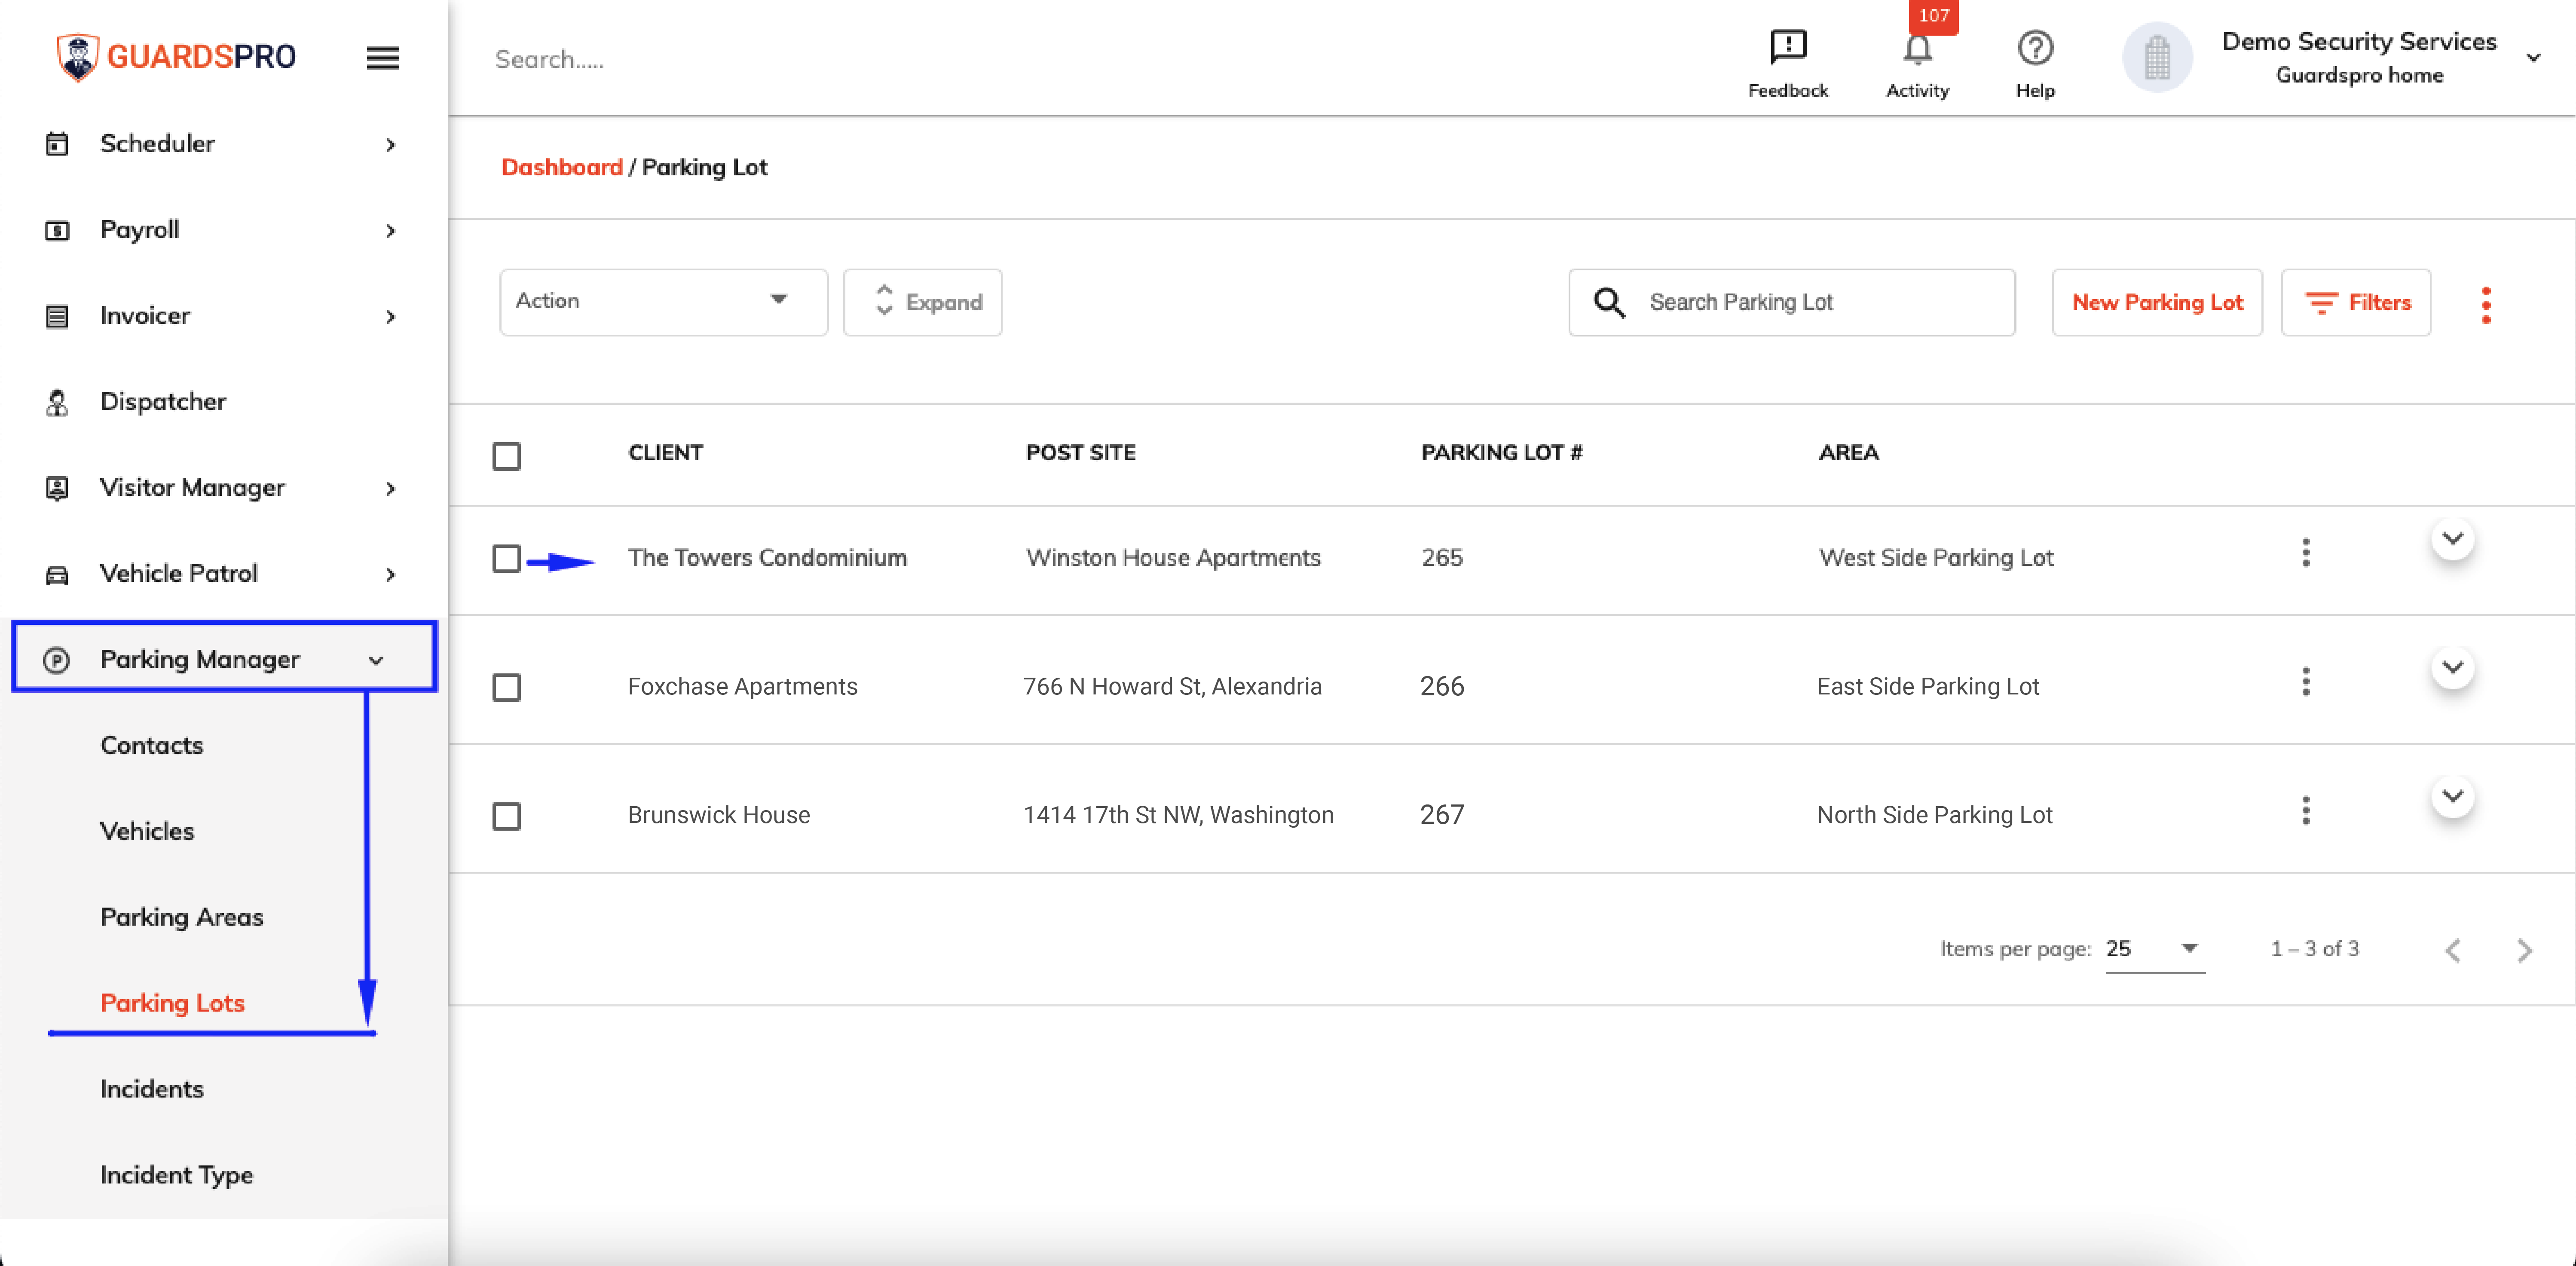Toggle the hamburger sidebar menu
2576x1266 pixels.
(383, 58)
